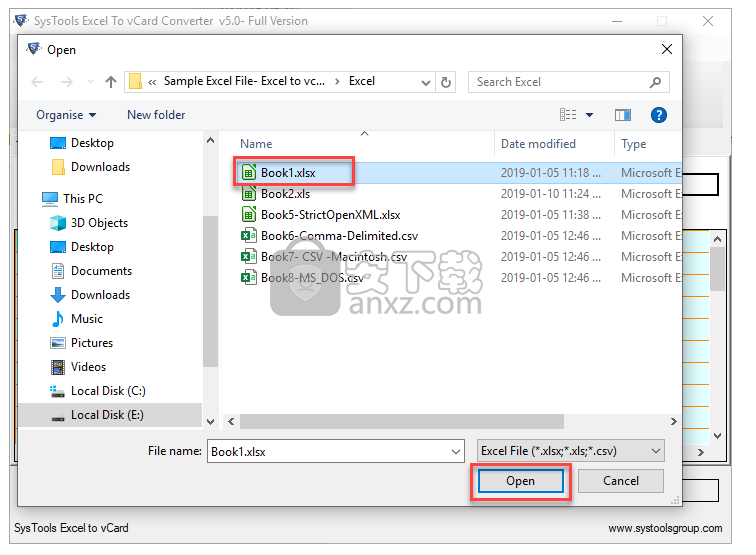
Task: Open Documents in sidebar
Action: (x=92, y=271)
